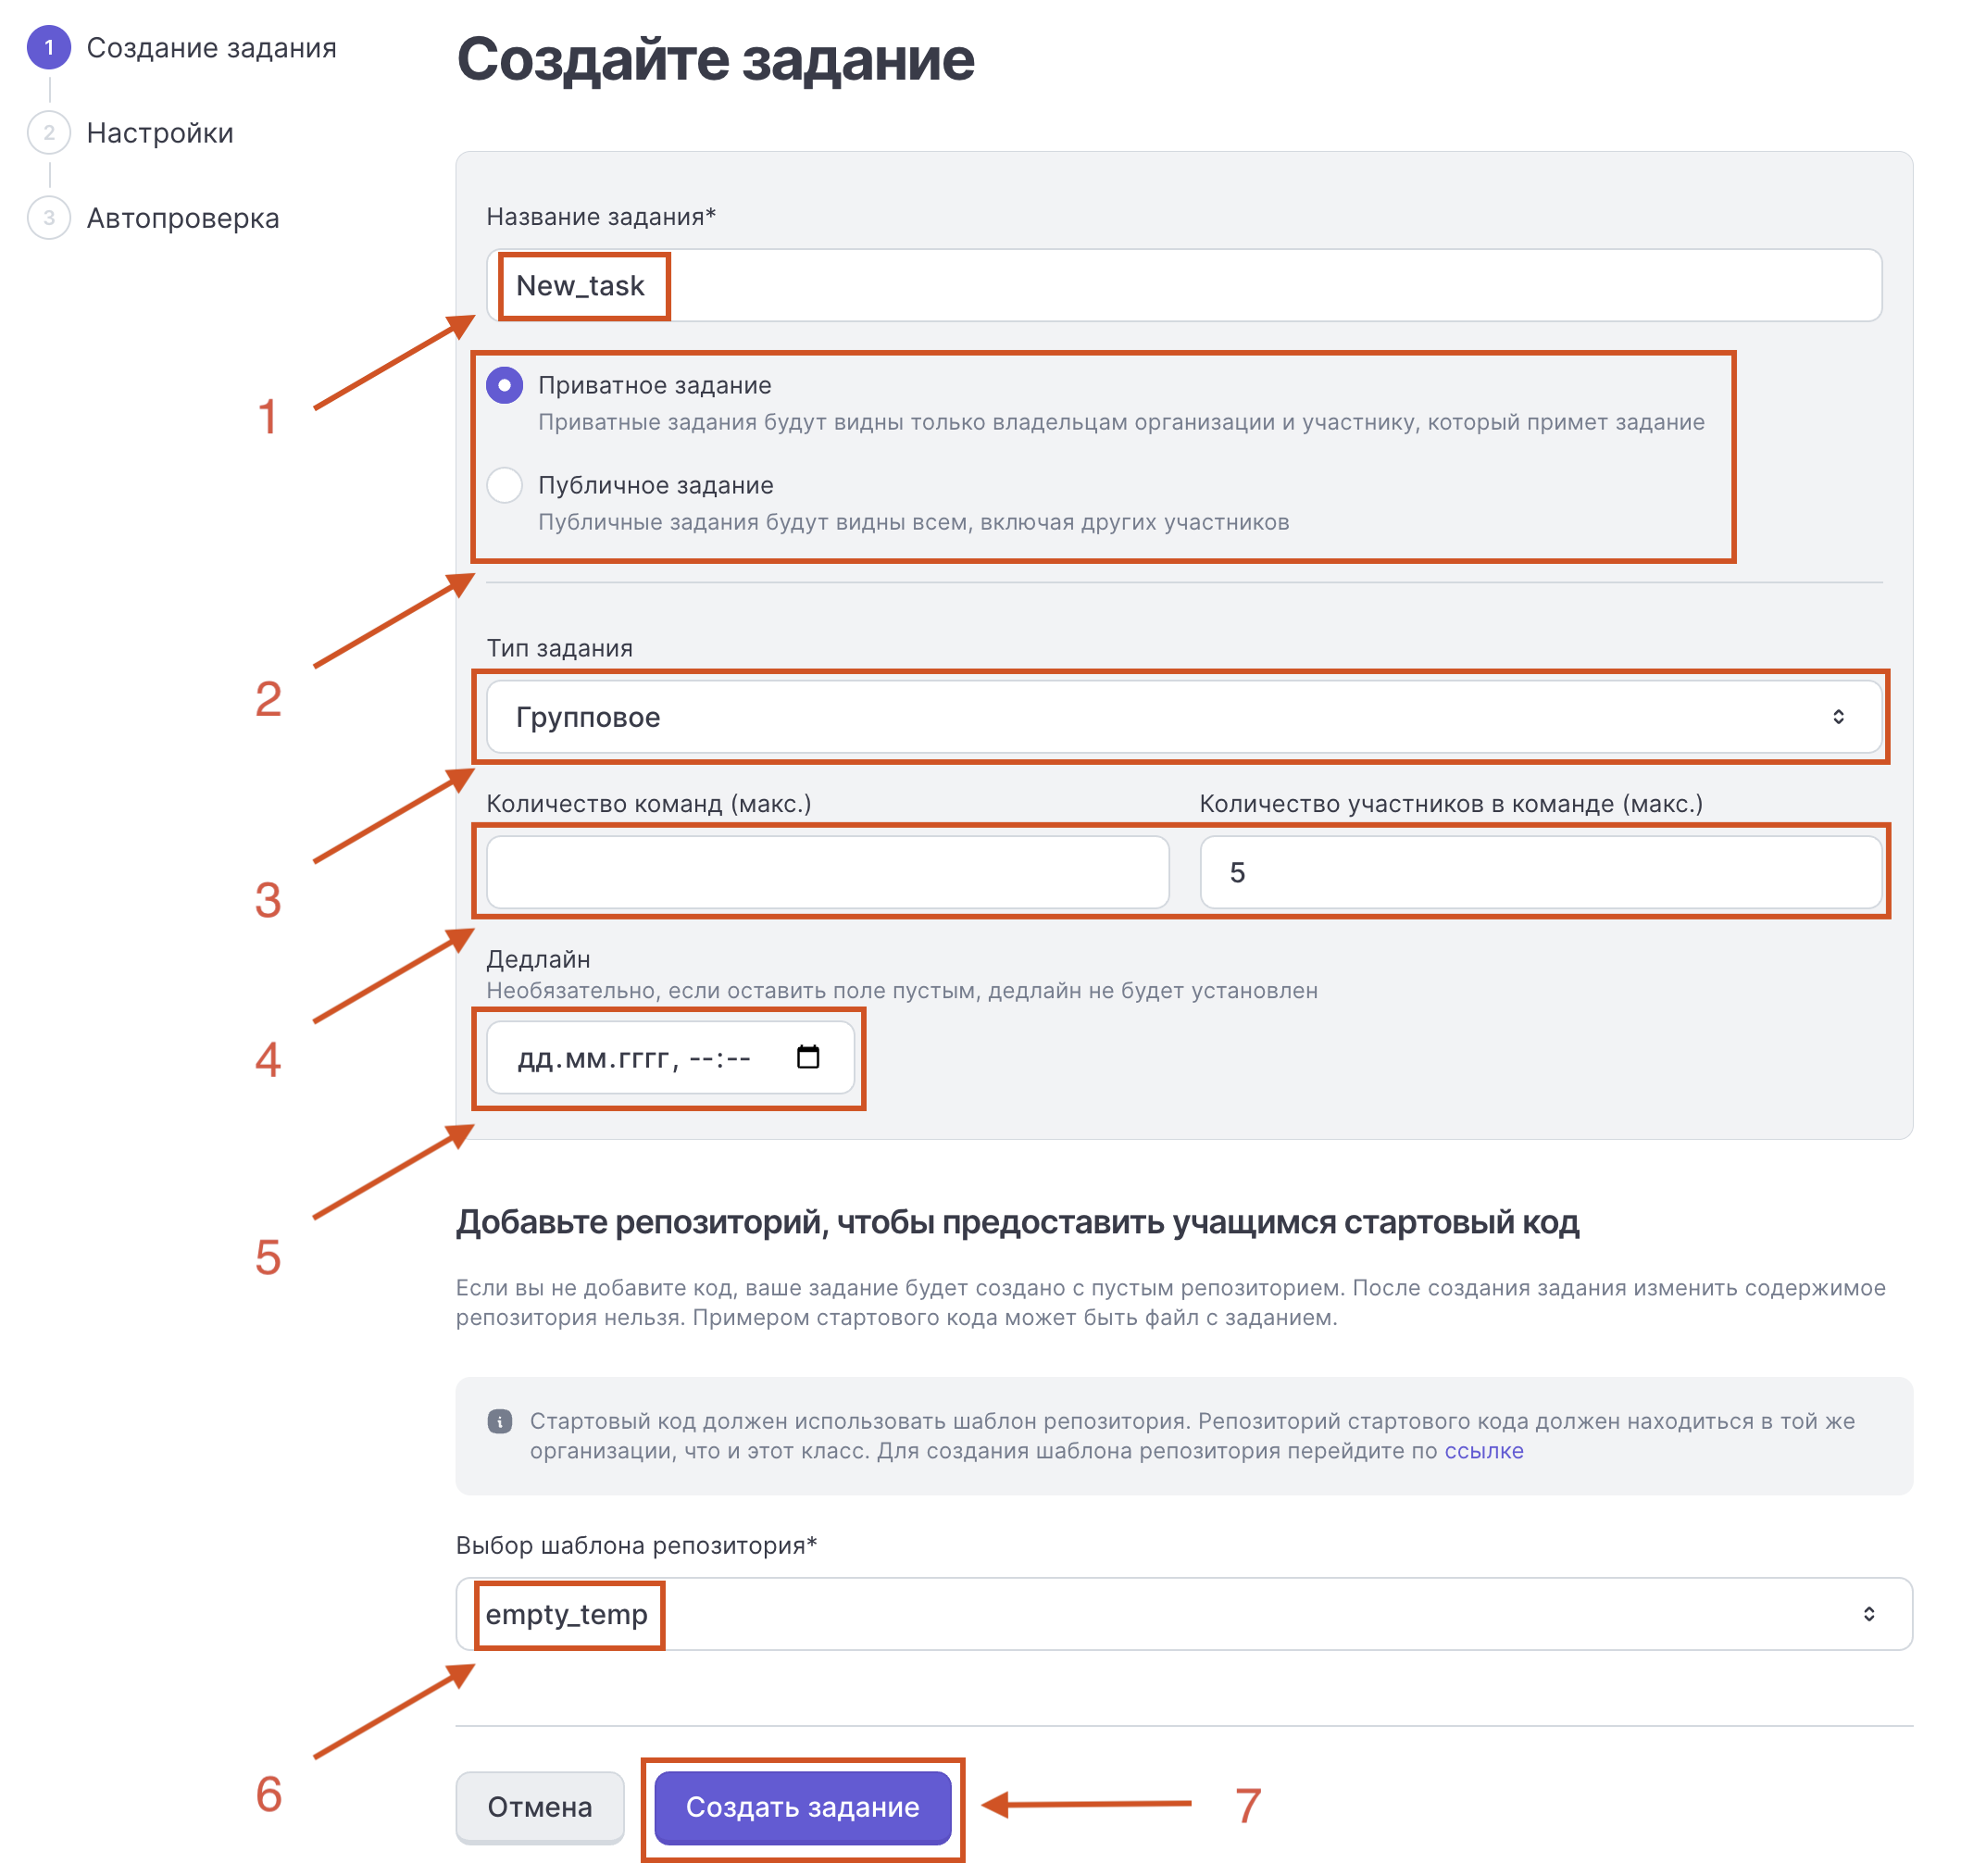The width and height of the screenshot is (1961, 1876).
Task: Go to the Автопроверка step
Action: pos(183,218)
